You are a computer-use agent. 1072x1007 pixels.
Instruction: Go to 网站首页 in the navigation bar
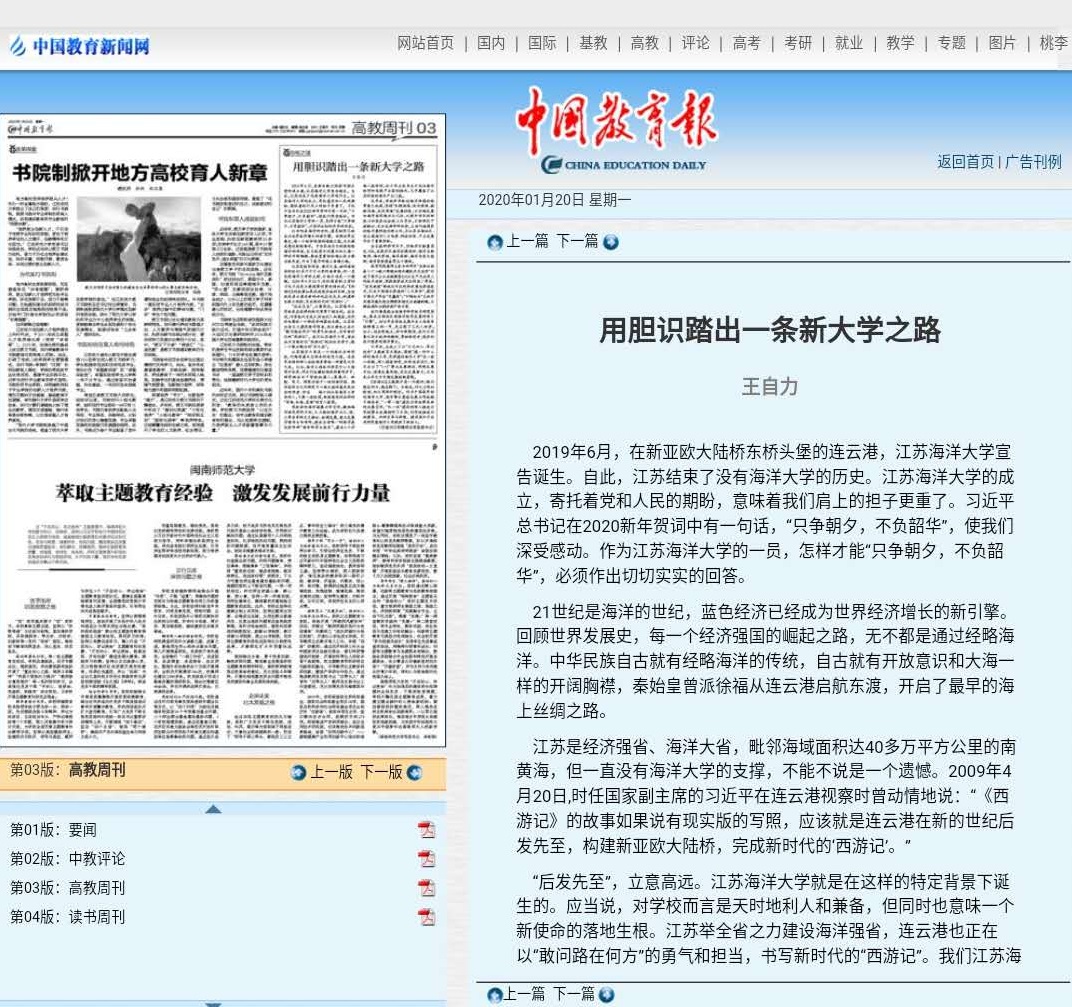click(425, 43)
